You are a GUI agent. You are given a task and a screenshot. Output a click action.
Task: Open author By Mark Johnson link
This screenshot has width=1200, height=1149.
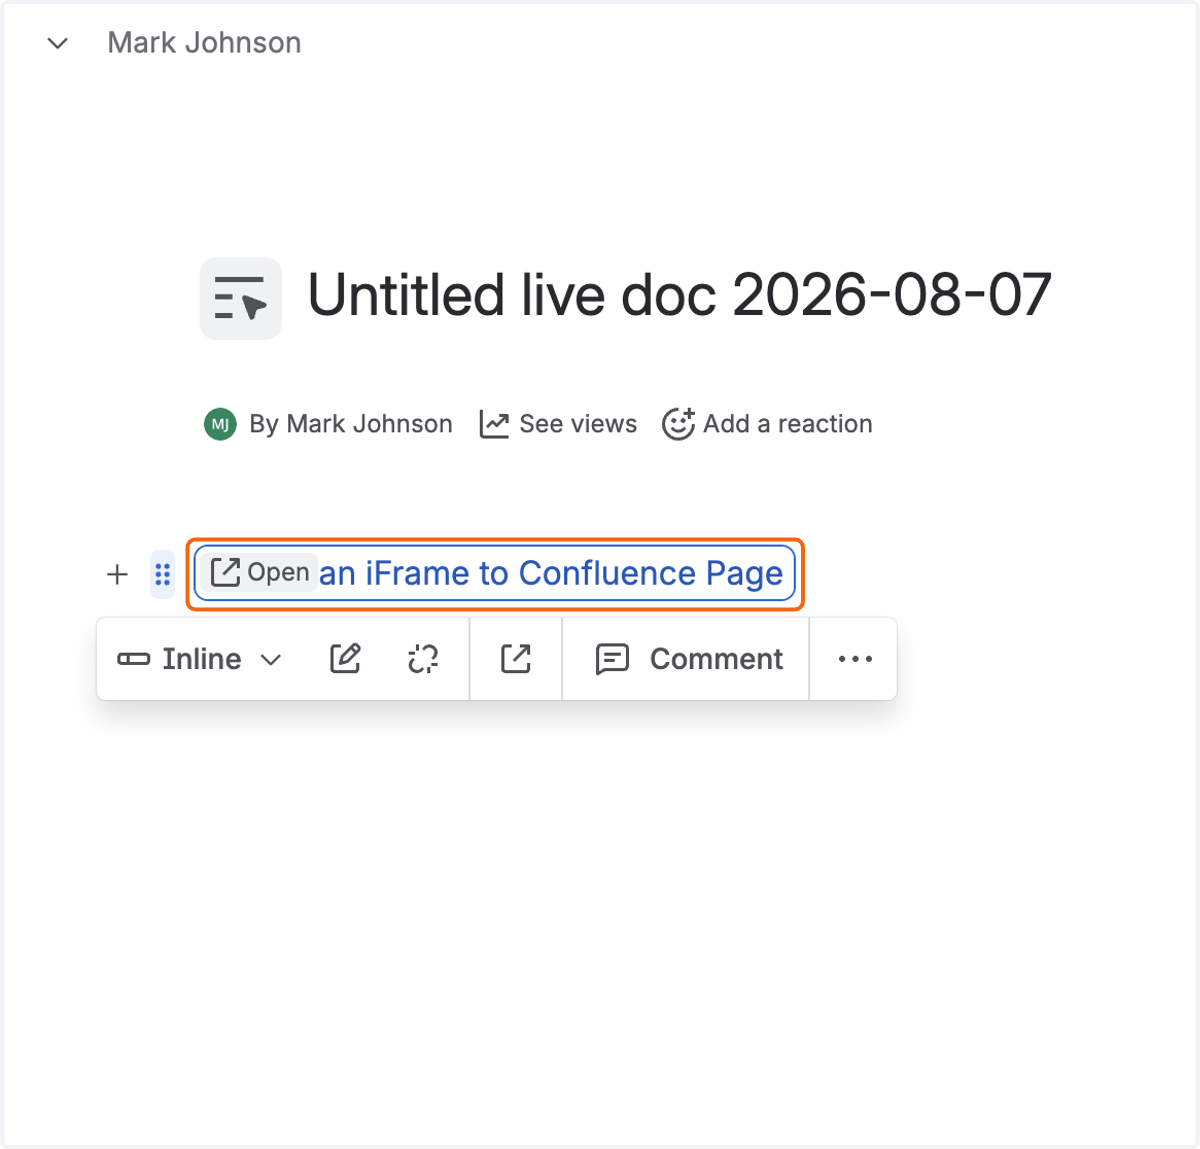351,424
